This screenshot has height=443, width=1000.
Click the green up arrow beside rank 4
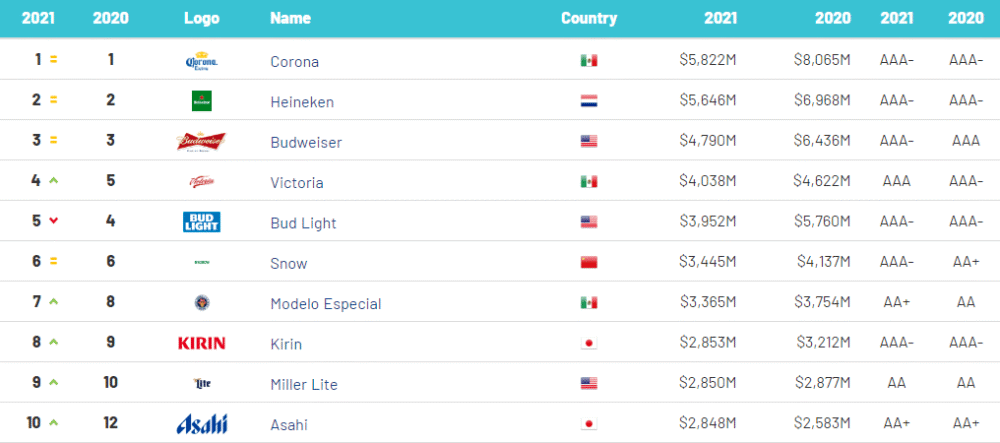(x=53, y=181)
